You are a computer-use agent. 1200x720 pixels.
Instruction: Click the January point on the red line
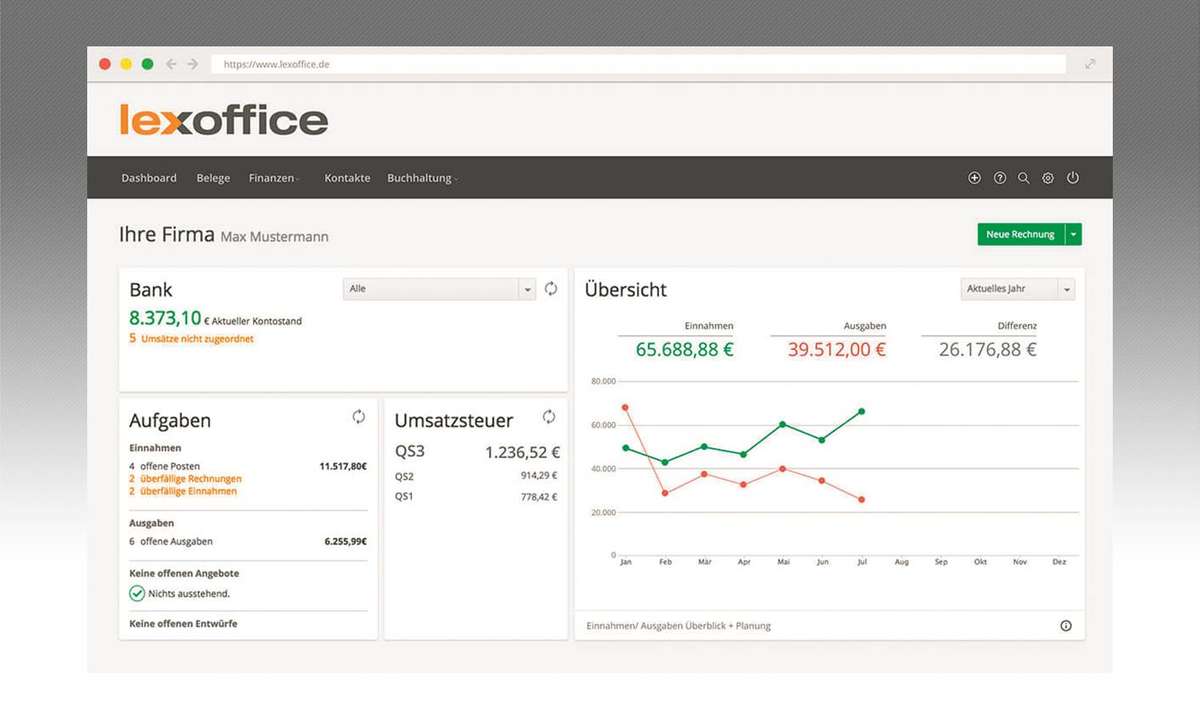point(625,407)
